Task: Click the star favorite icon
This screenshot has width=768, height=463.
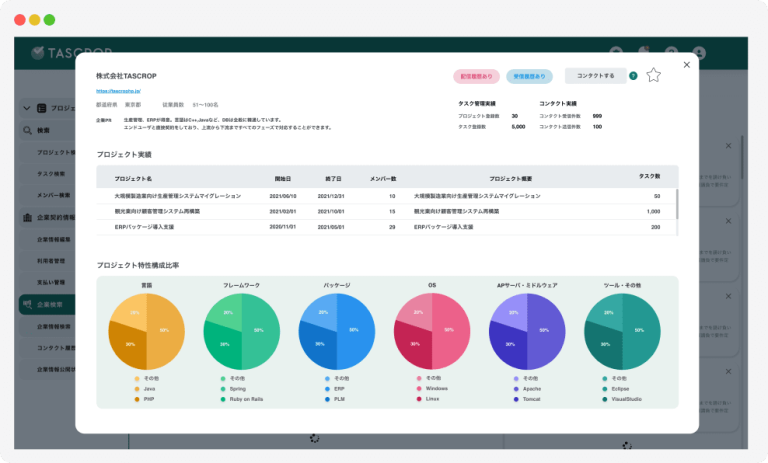Action: pyautogui.click(x=653, y=75)
